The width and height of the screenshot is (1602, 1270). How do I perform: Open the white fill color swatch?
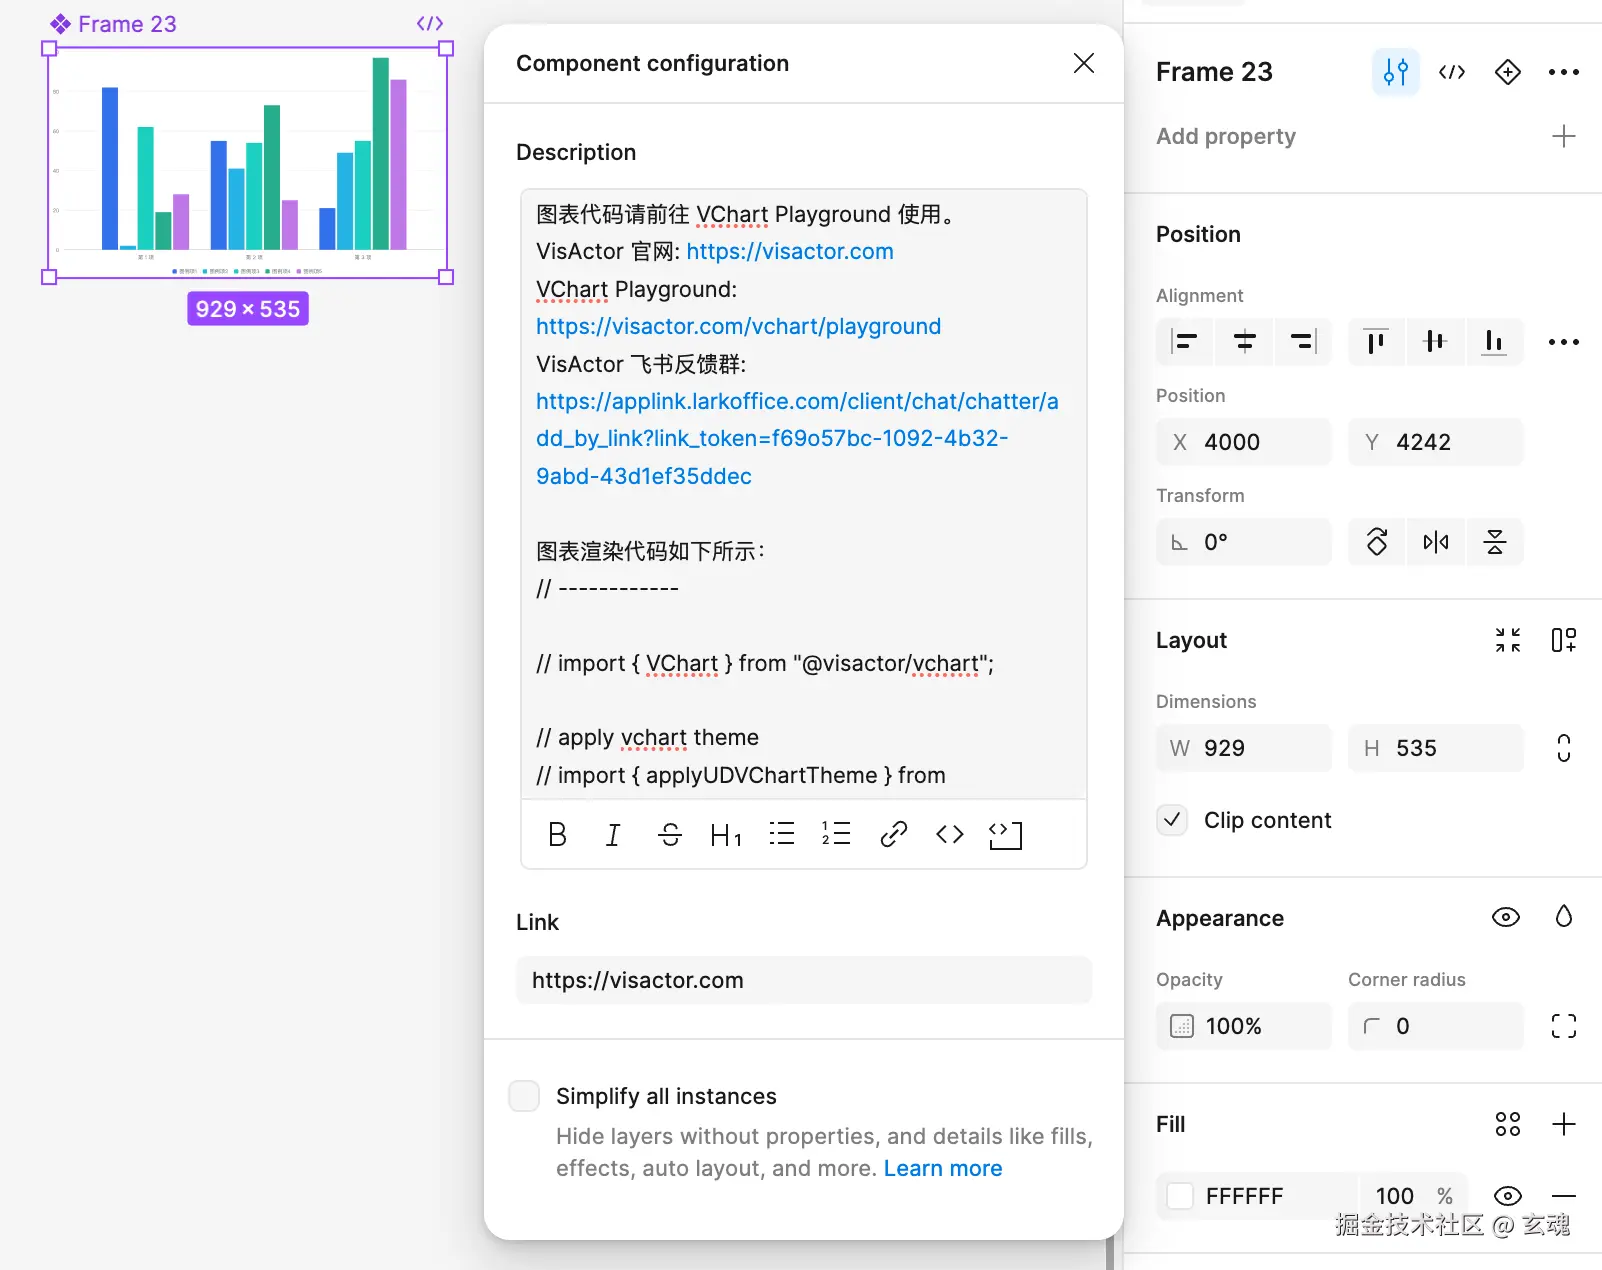point(1181,1196)
